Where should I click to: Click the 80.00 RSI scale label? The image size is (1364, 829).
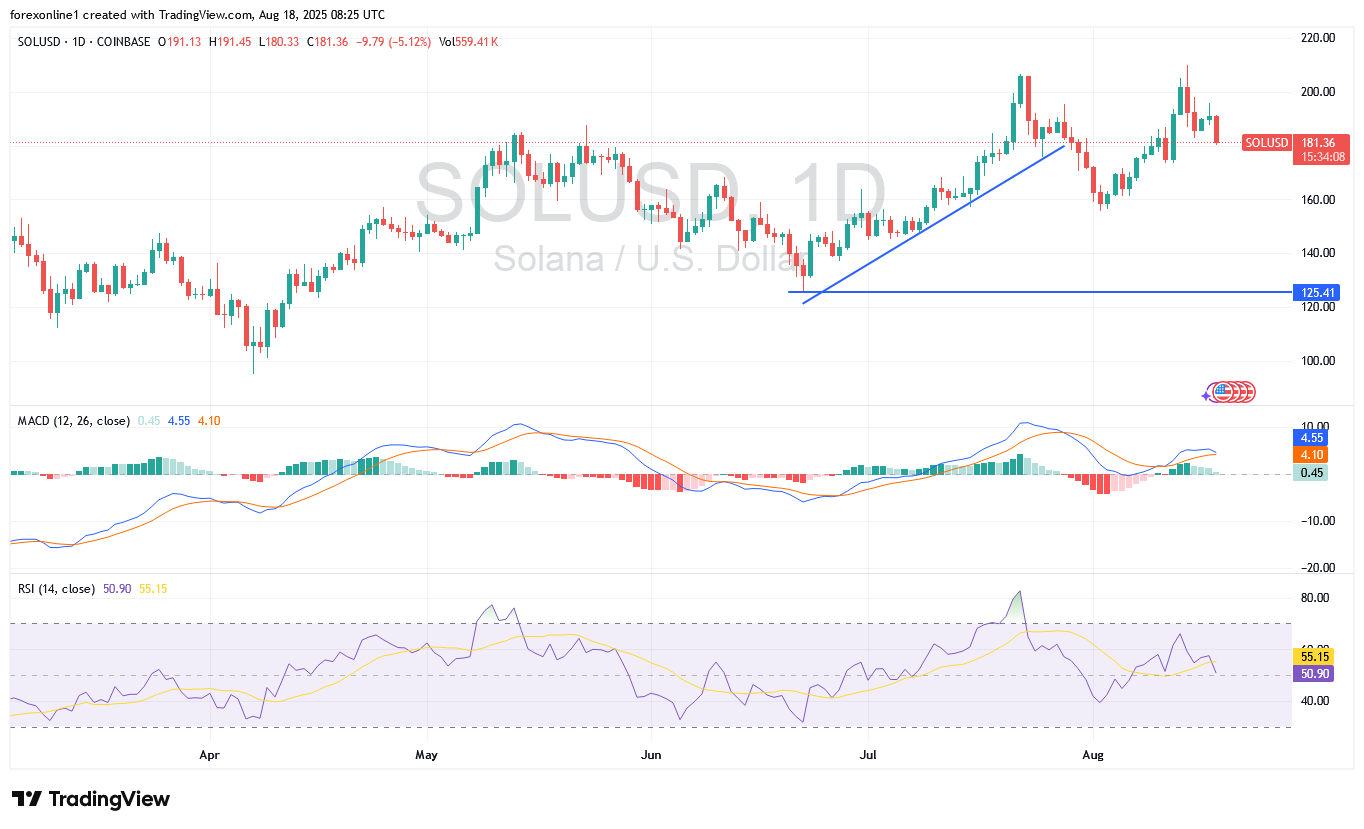click(x=1314, y=598)
